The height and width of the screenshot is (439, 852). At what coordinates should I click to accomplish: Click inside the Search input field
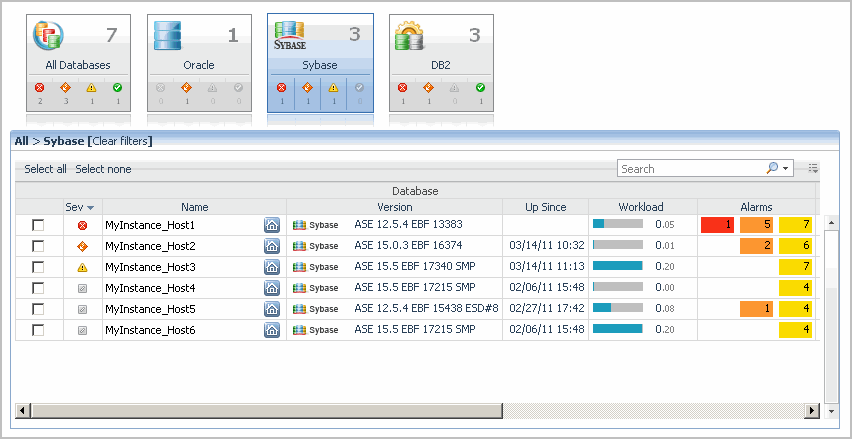[x=690, y=168]
